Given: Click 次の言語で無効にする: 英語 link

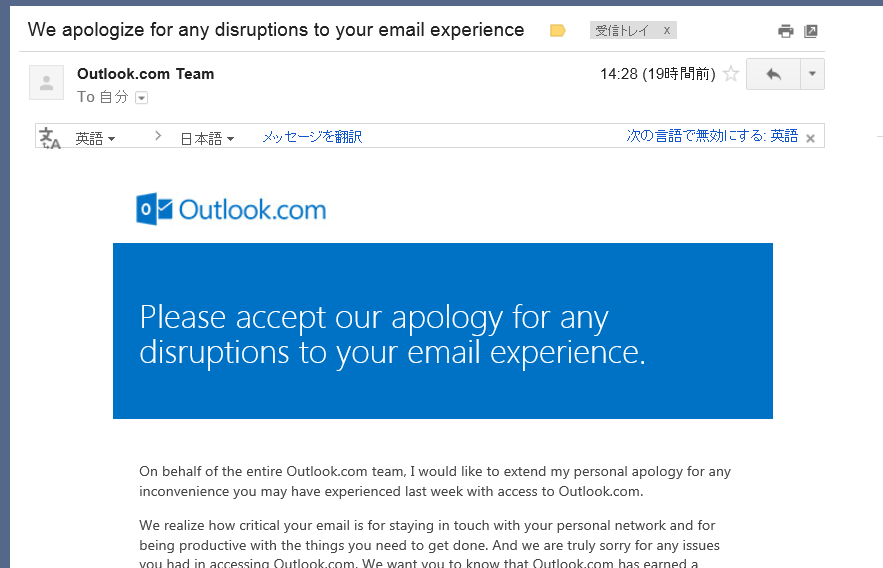Looking at the screenshot, I should pos(712,136).
